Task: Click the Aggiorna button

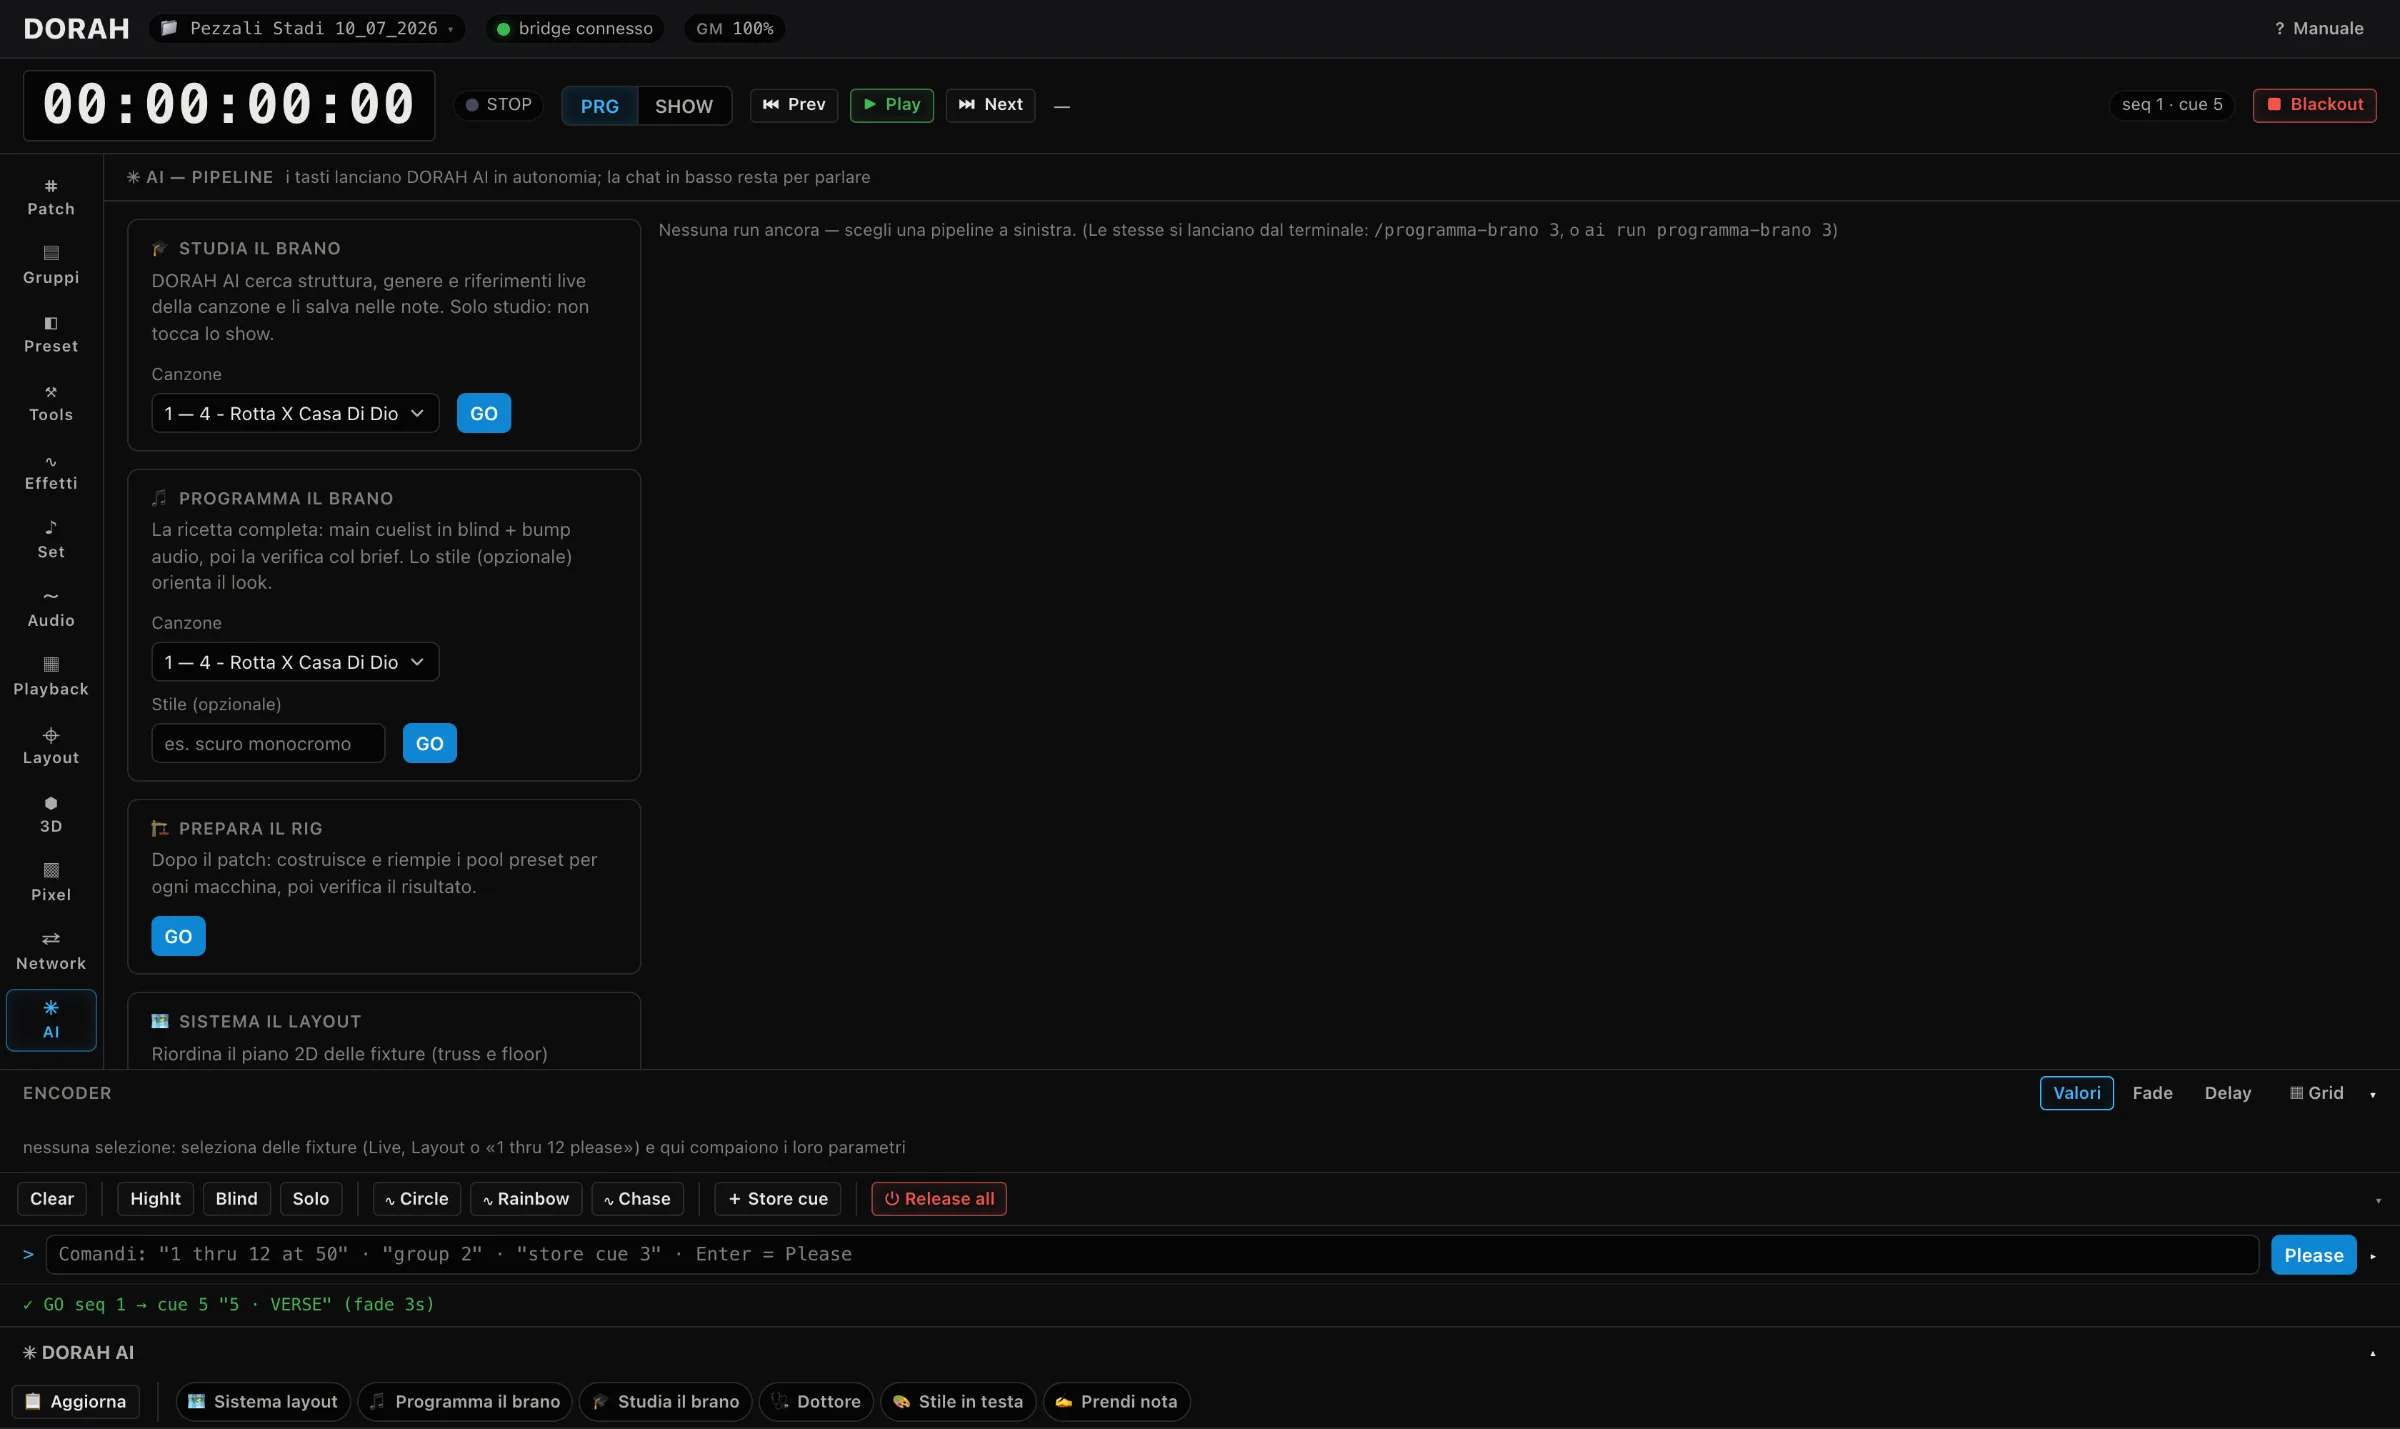Action: pos(76,1402)
